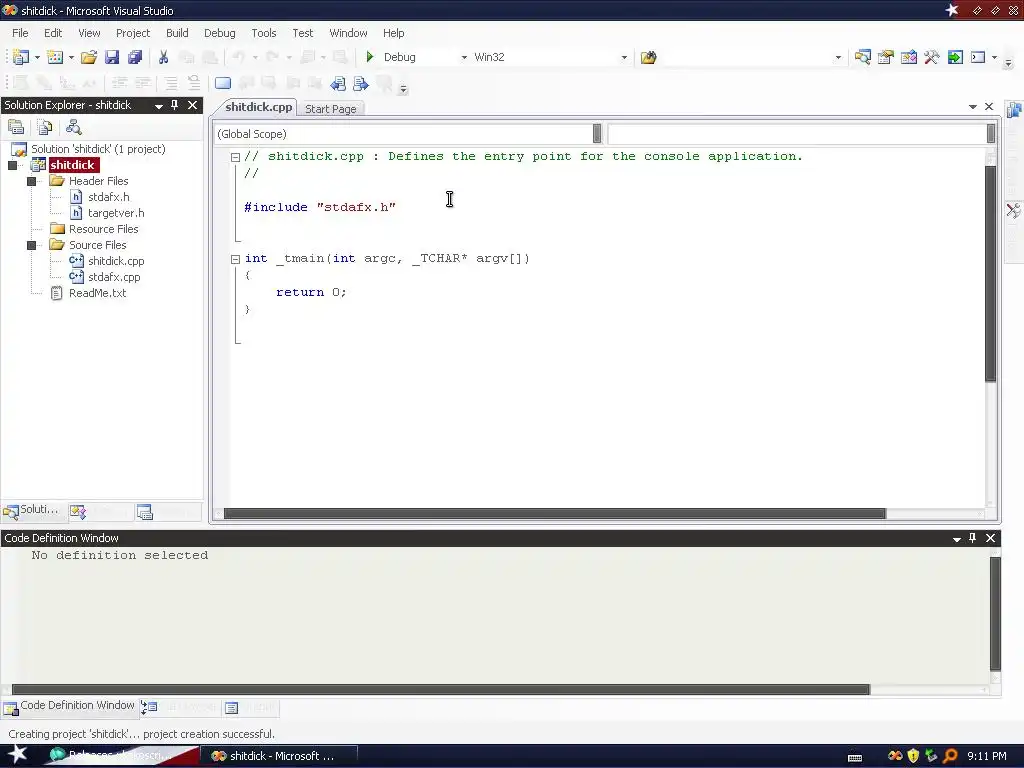Click the Code Definition Window horizontal scrollbar

point(441,690)
